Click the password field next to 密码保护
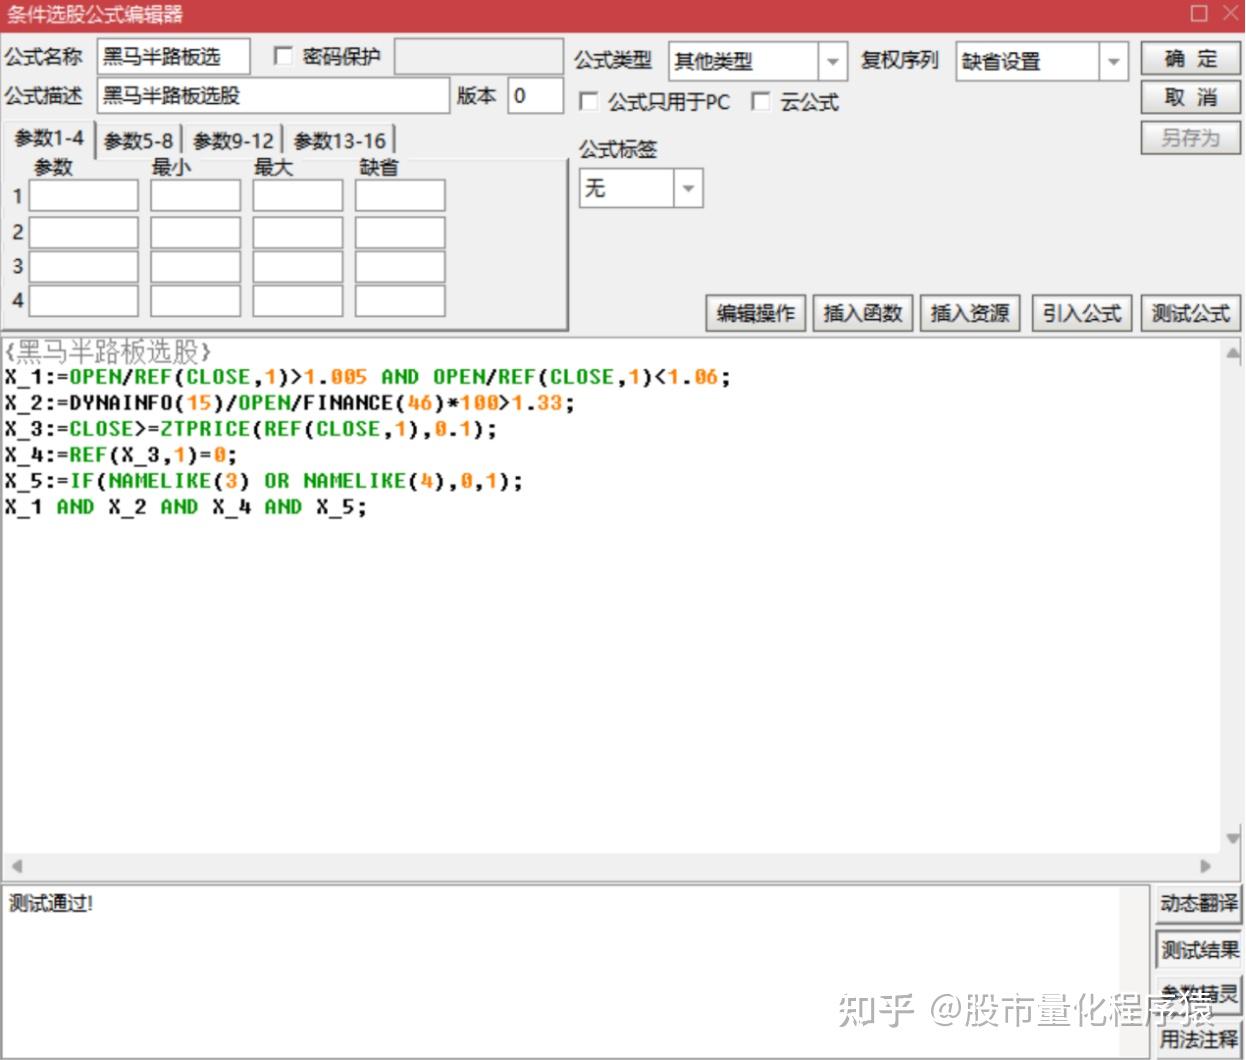Screen dimensions: 1246x1060 tap(479, 57)
